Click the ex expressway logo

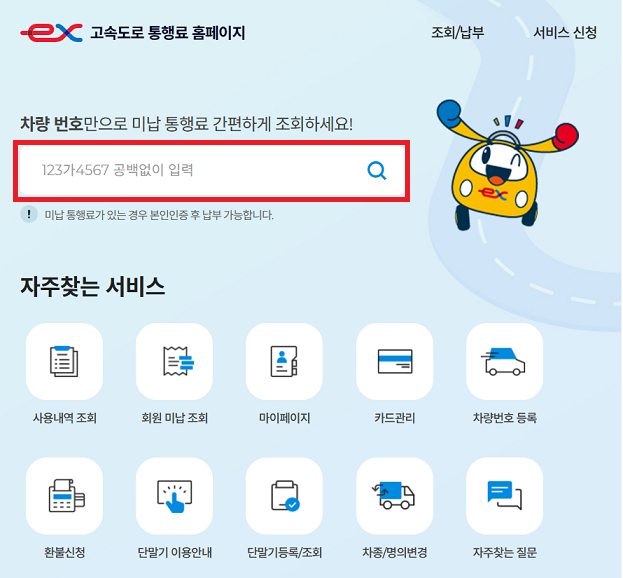tap(52, 33)
